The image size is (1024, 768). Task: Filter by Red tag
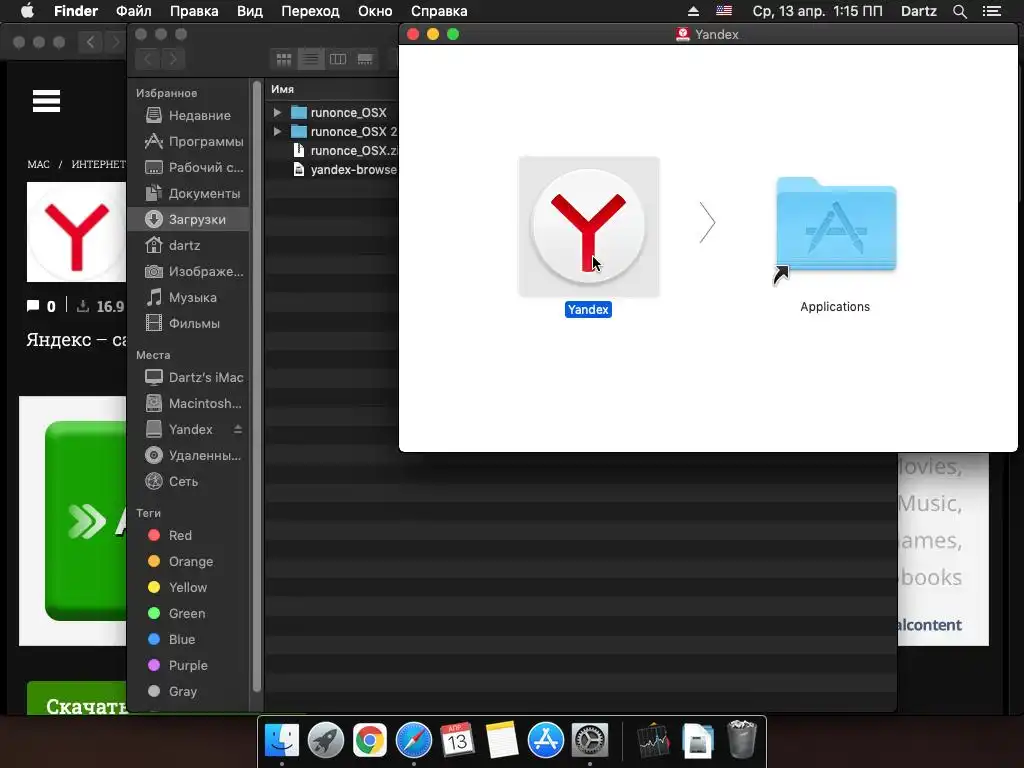(x=188, y=536)
